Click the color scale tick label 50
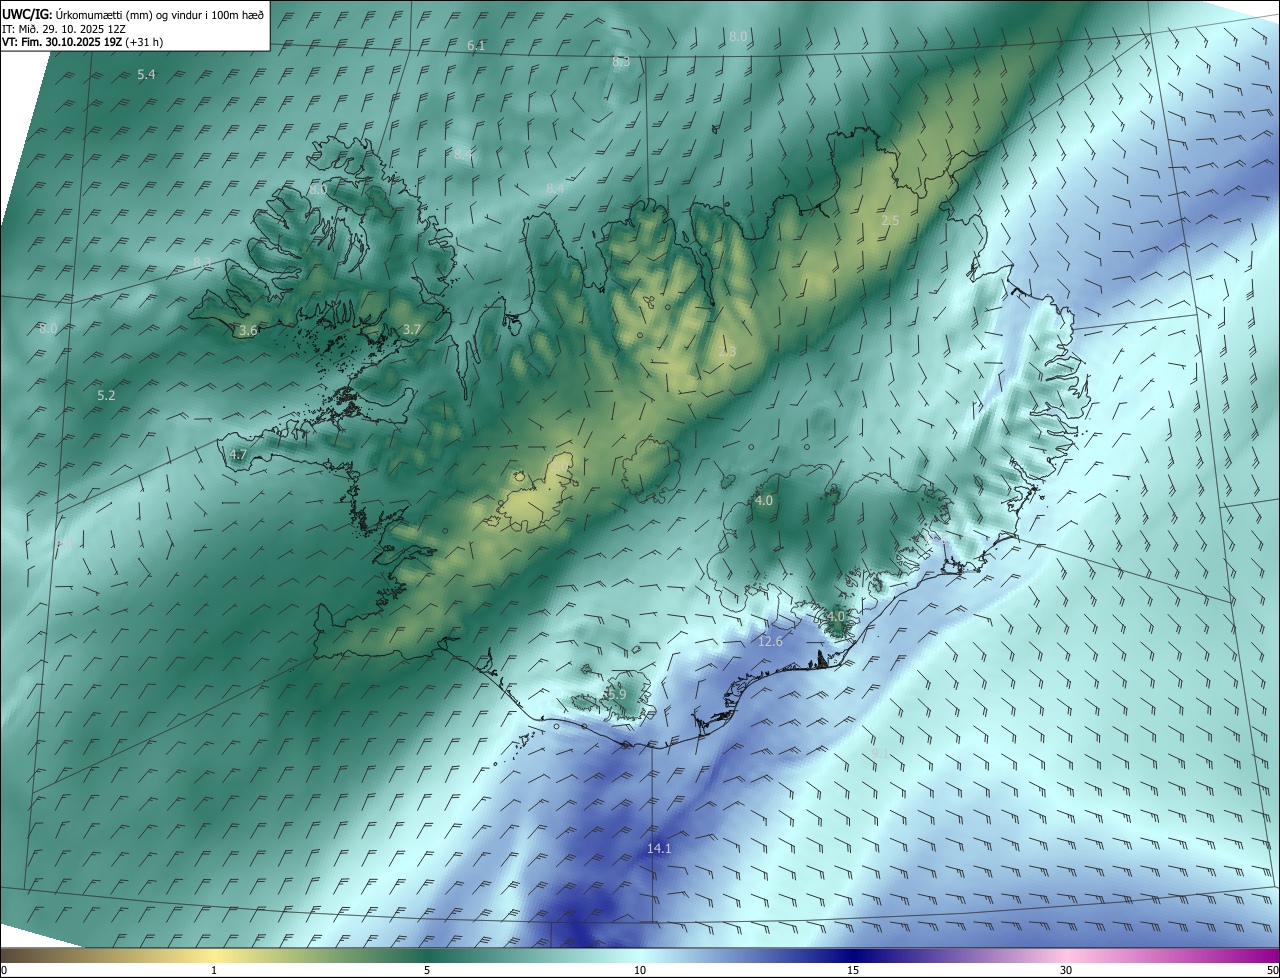 point(1272,970)
